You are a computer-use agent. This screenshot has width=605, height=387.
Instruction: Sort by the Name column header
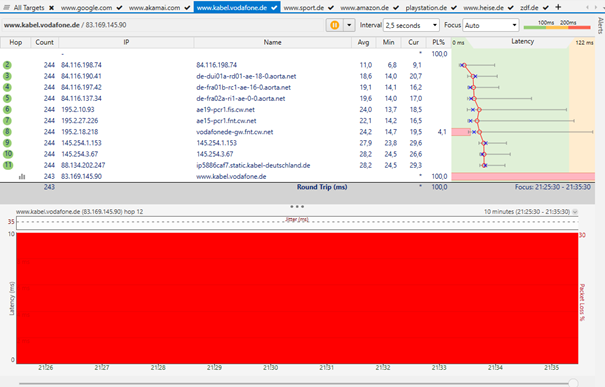(272, 42)
